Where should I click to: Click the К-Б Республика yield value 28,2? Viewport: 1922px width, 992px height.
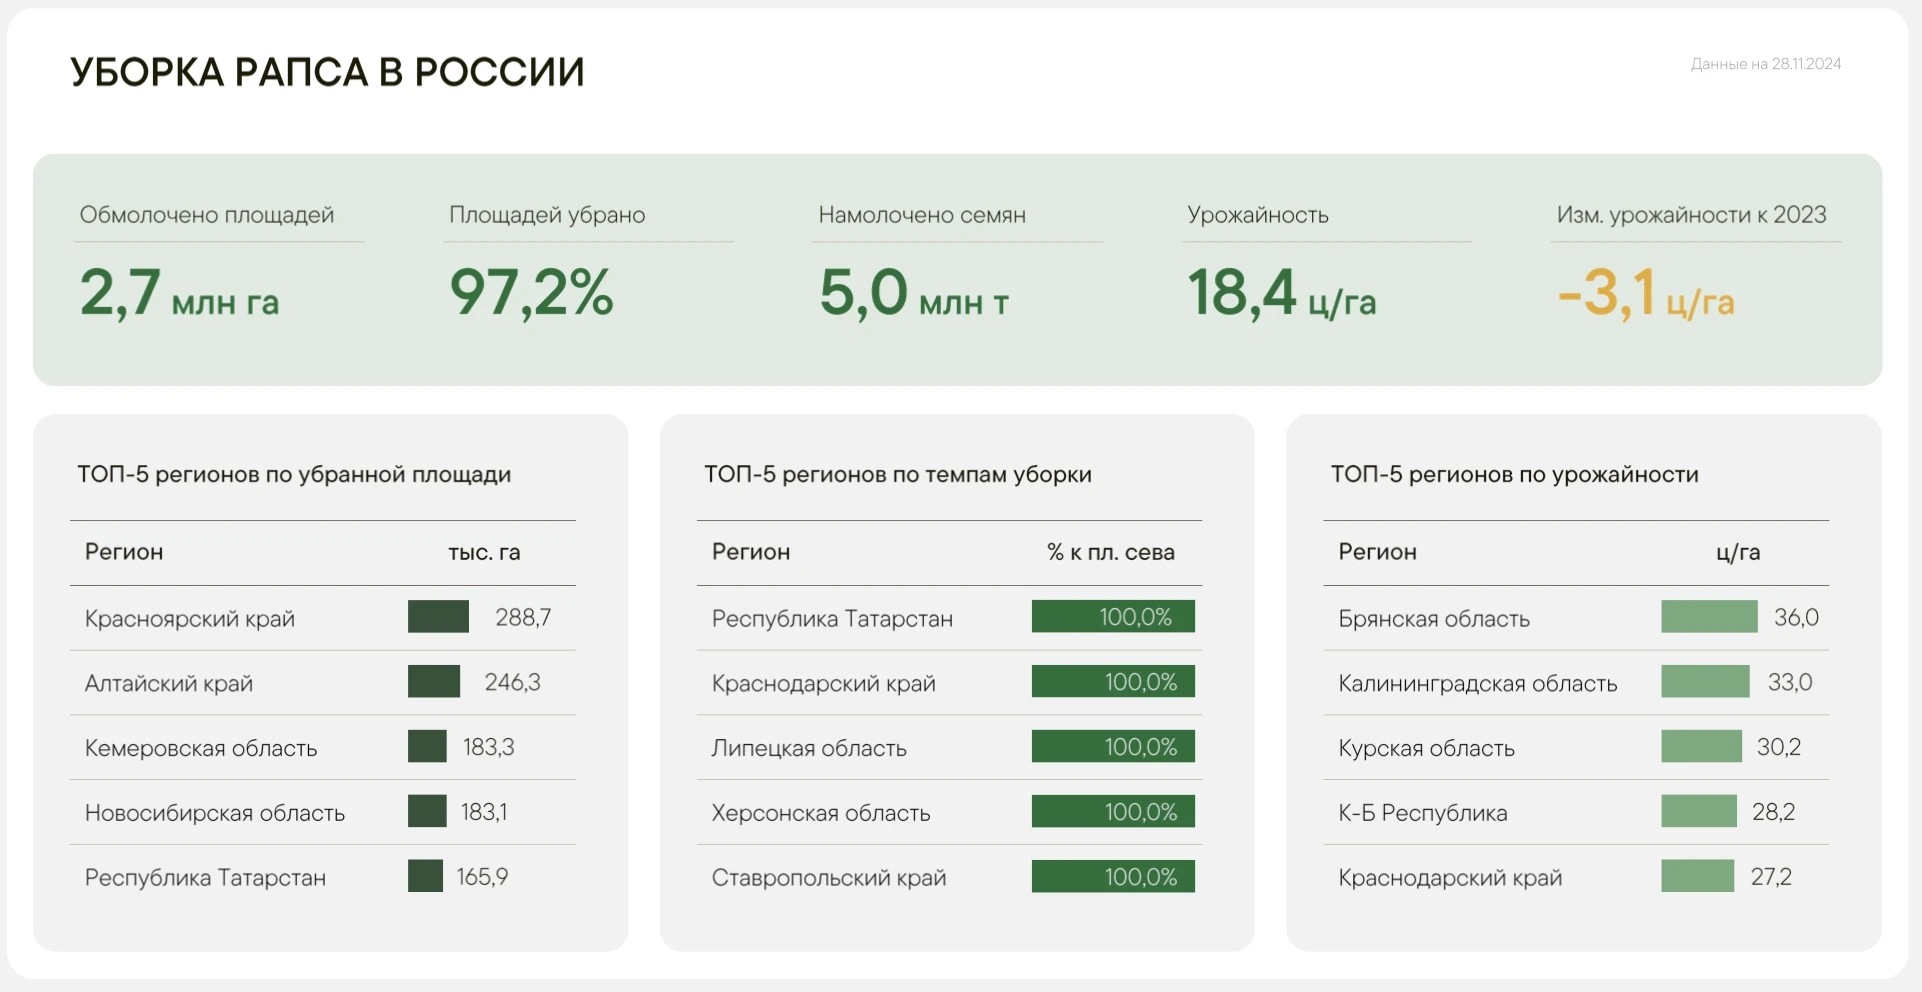1773,812
